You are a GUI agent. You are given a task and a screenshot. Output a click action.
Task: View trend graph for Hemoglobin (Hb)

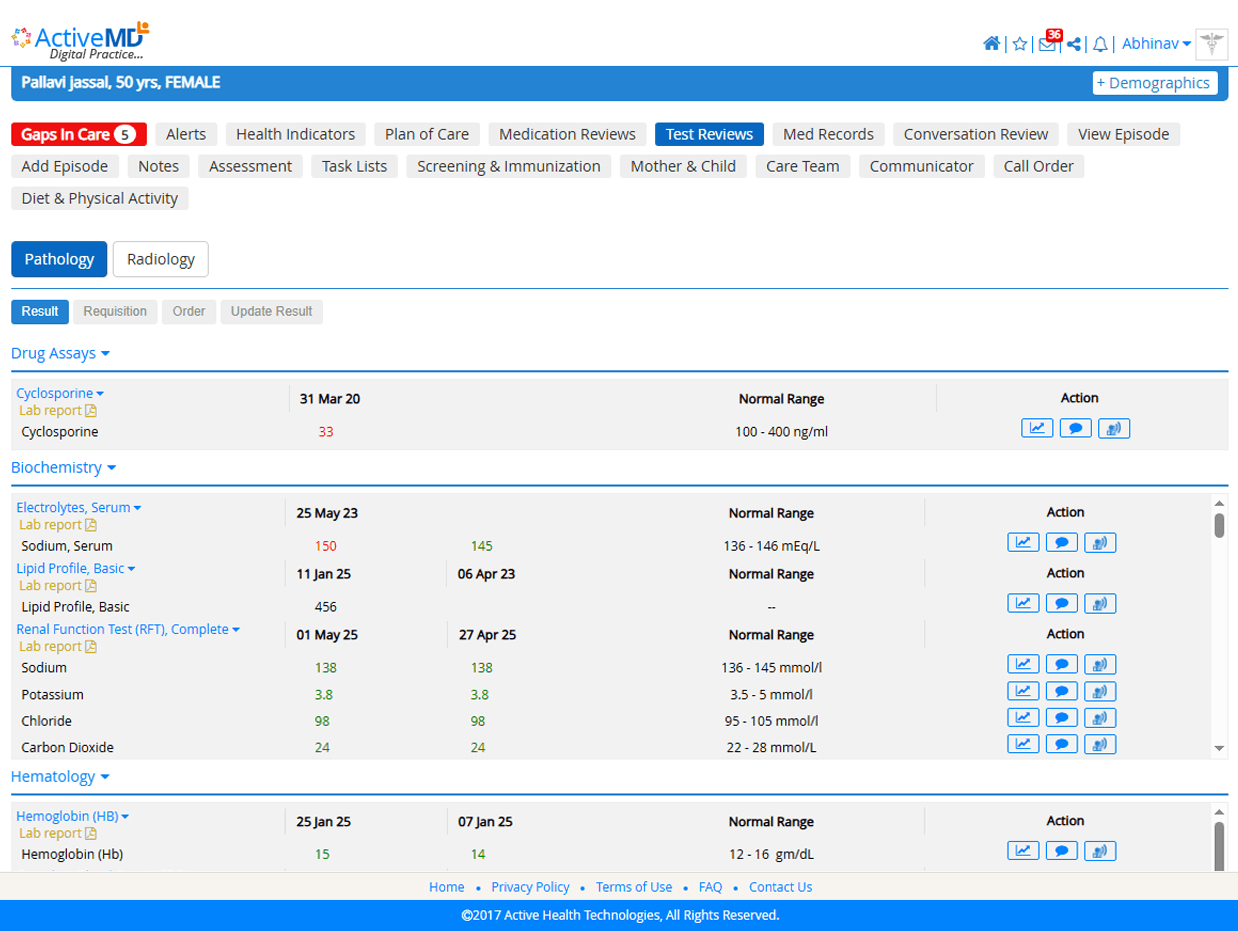1023,851
